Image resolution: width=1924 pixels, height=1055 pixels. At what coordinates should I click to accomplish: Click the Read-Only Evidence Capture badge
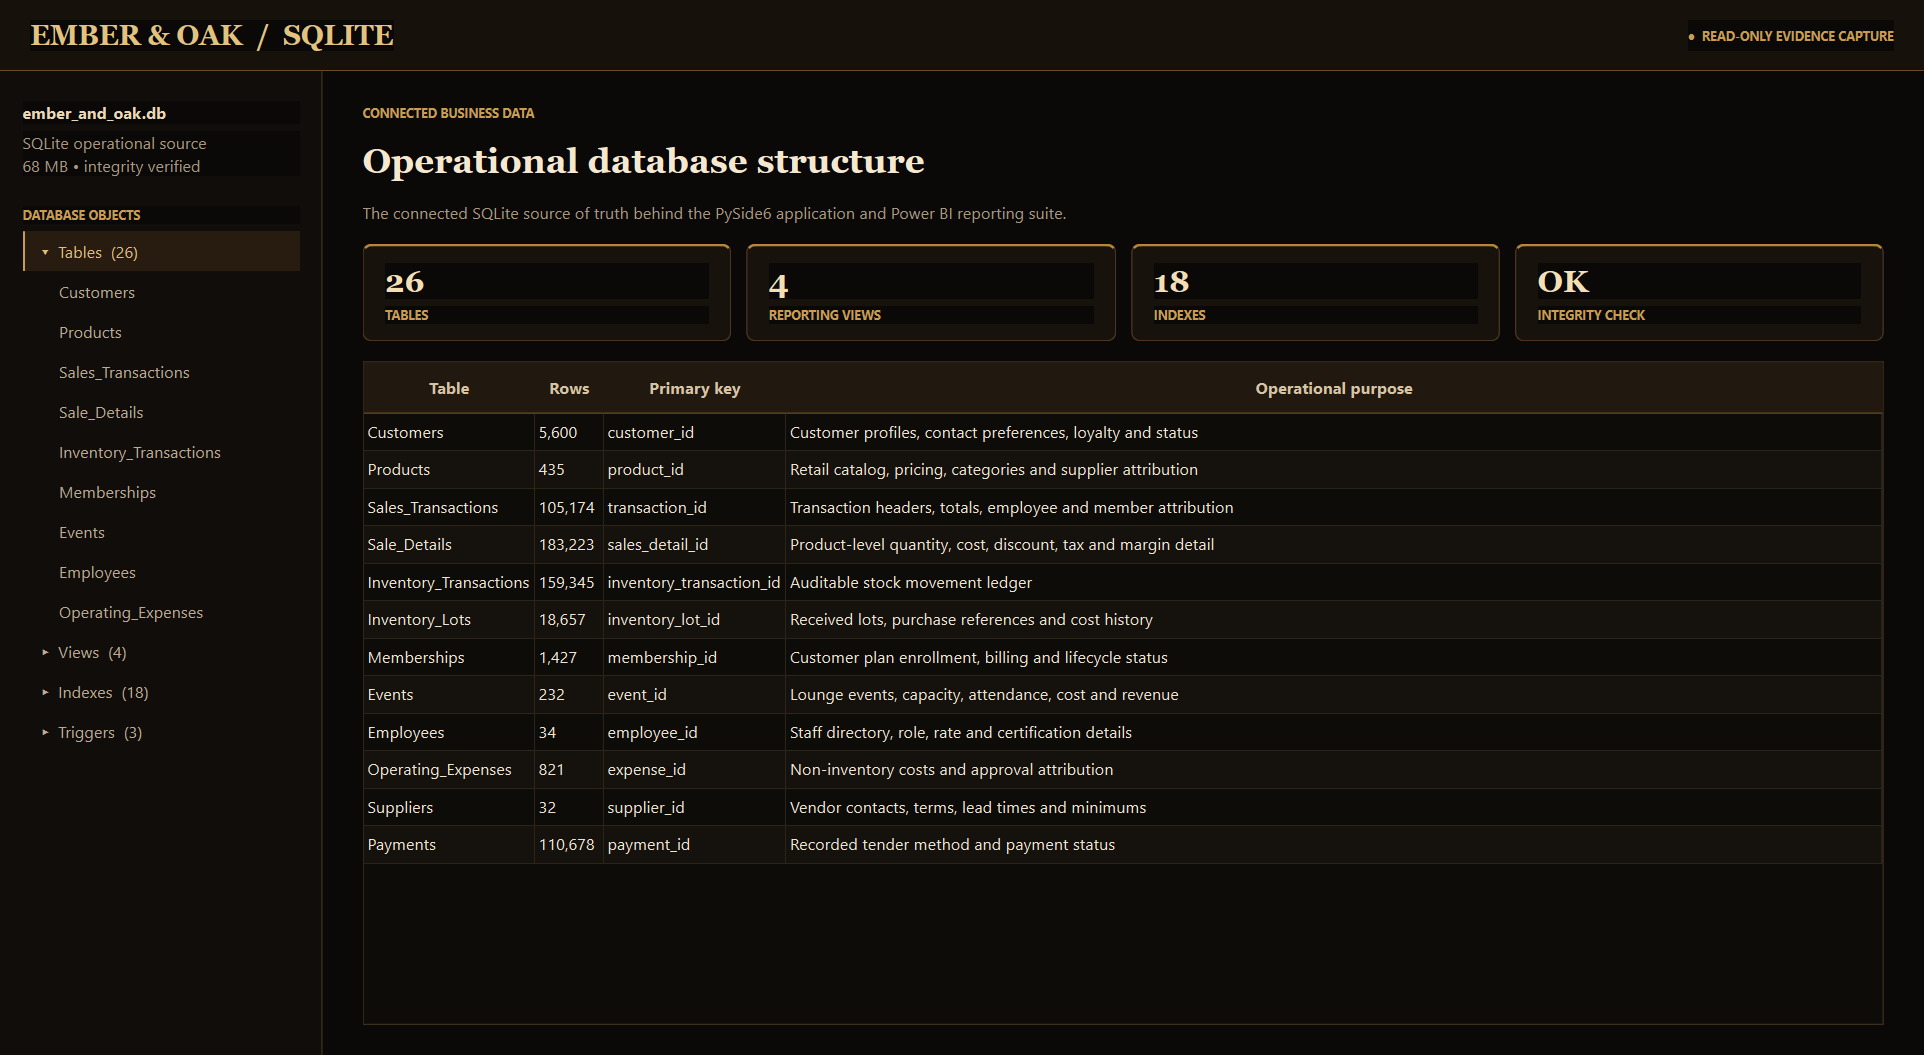(x=1791, y=36)
